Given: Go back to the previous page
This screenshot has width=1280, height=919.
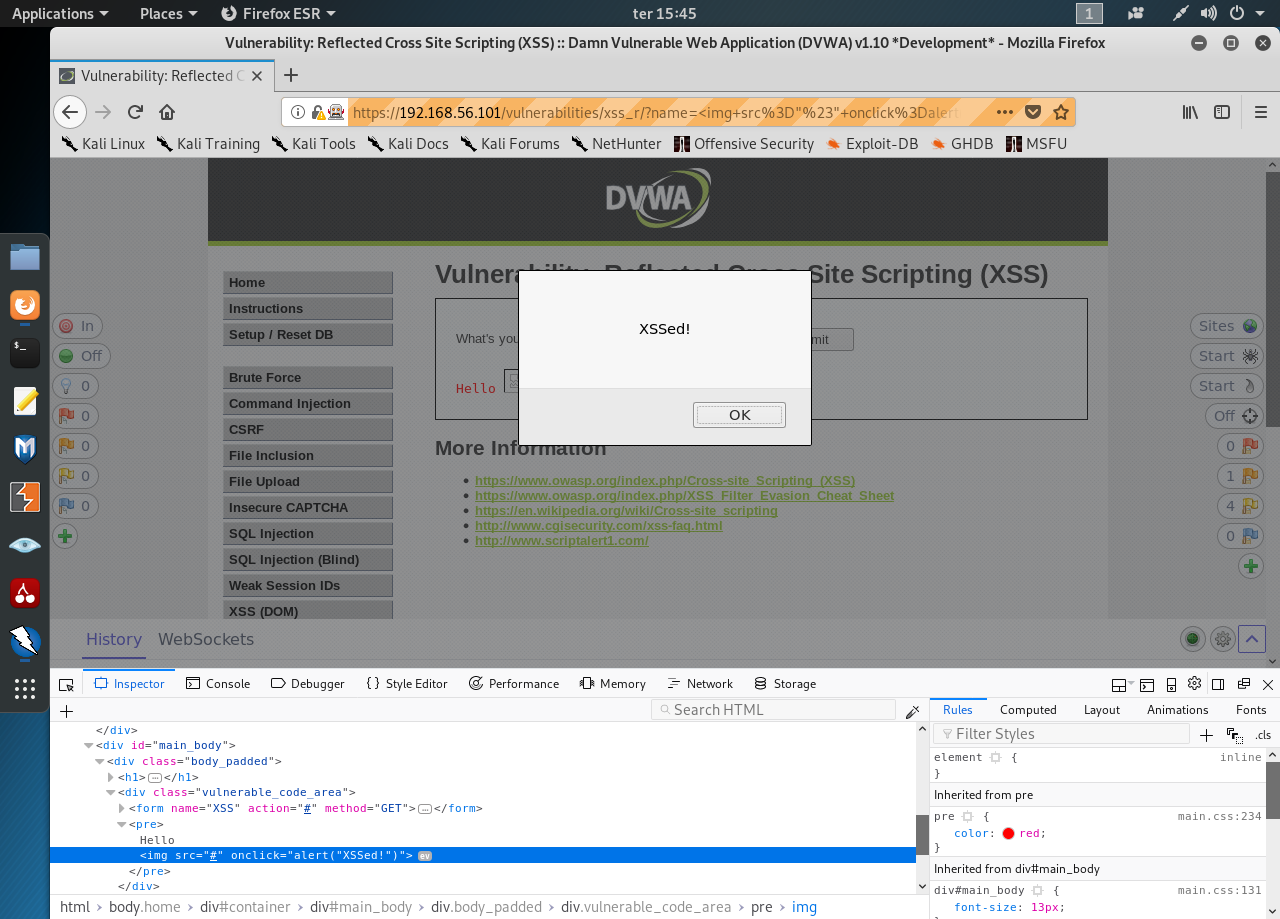Looking at the screenshot, I should click(x=69, y=112).
